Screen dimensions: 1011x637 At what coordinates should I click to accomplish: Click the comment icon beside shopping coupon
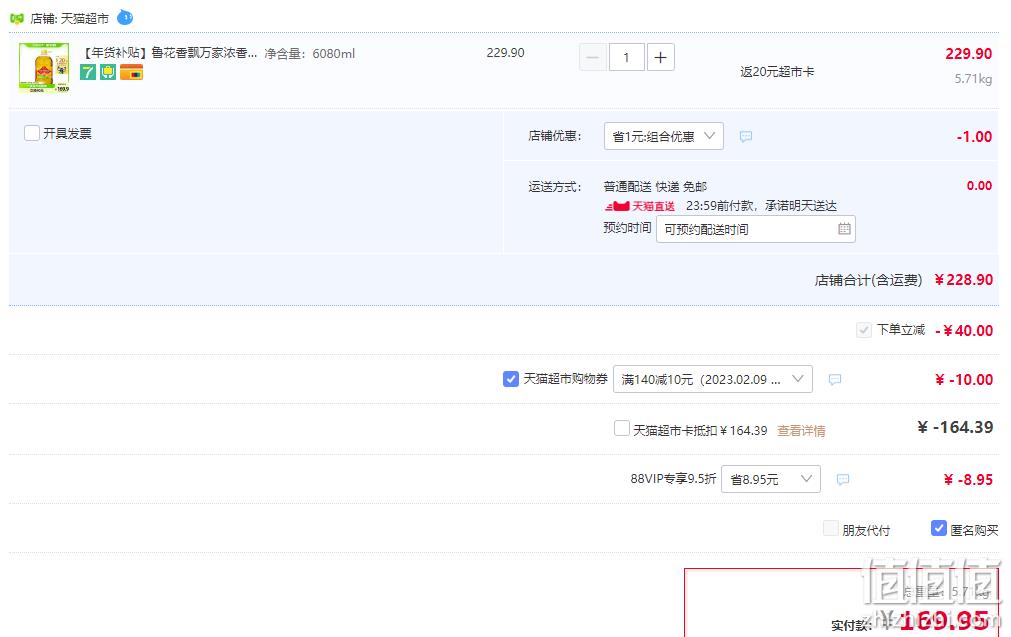tap(835, 380)
